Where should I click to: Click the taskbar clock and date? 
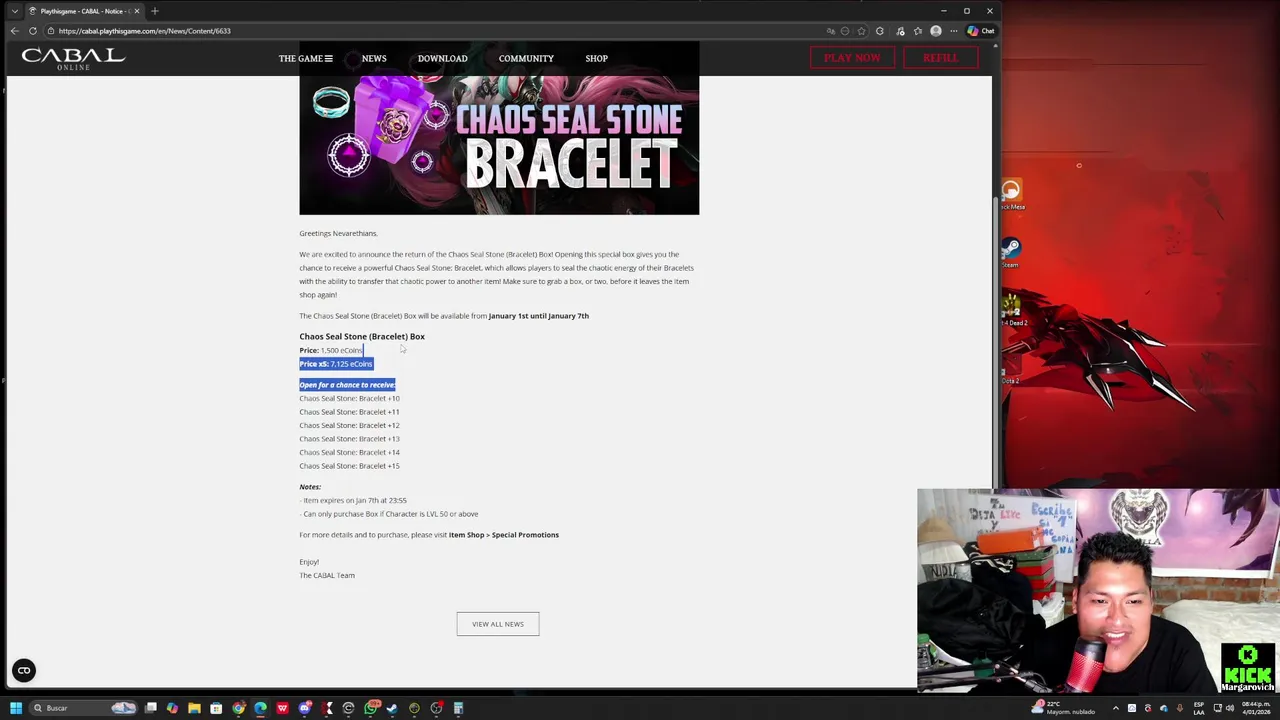point(1256,708)
